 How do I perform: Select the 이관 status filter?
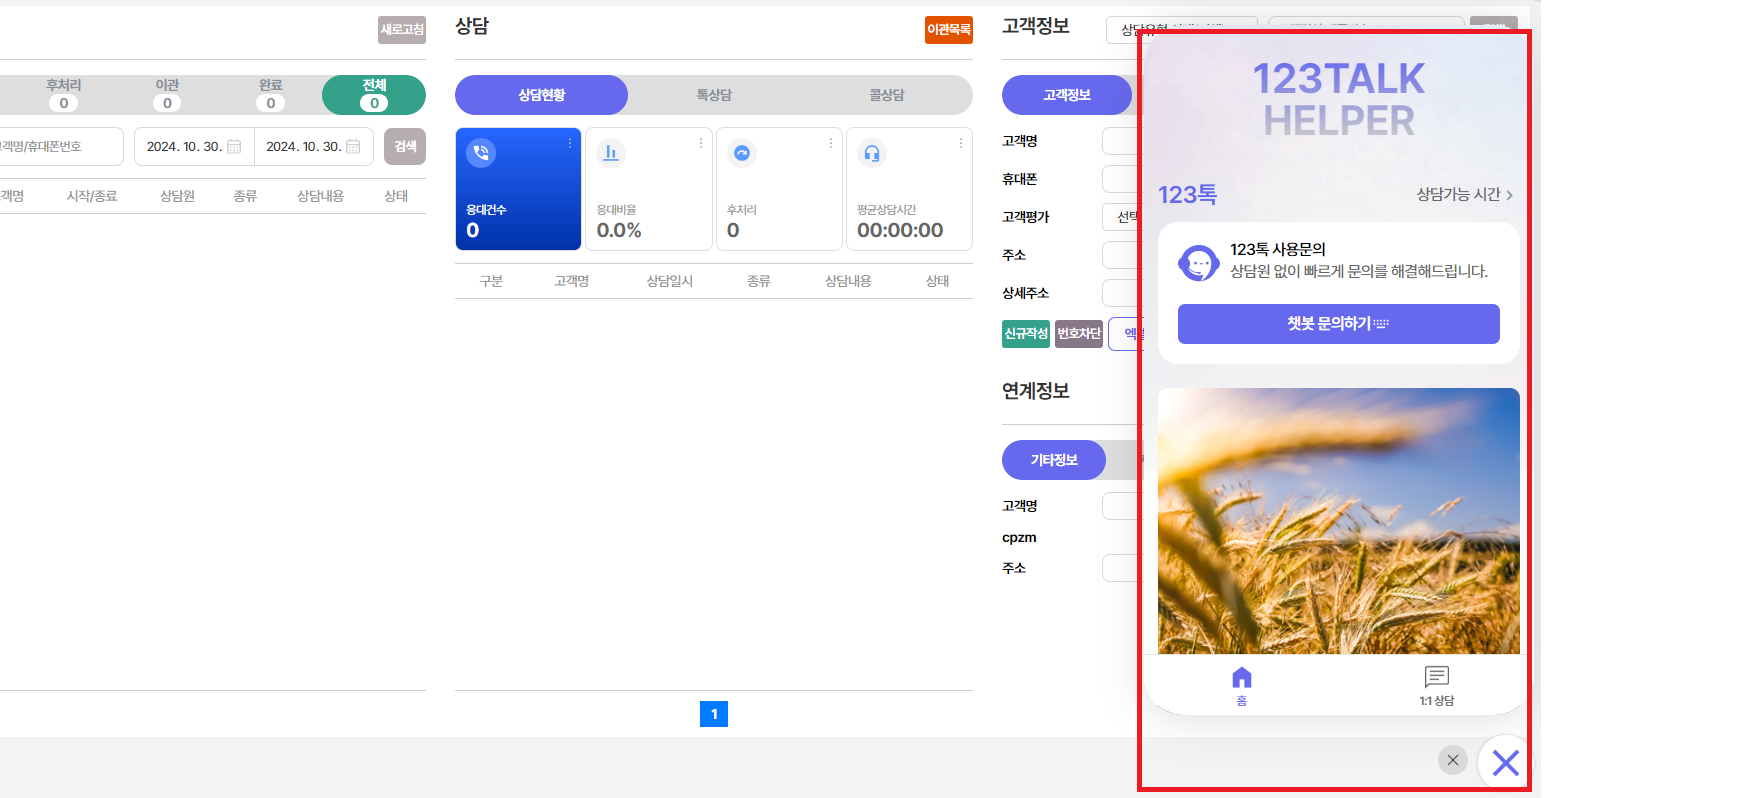coord(167,94)
